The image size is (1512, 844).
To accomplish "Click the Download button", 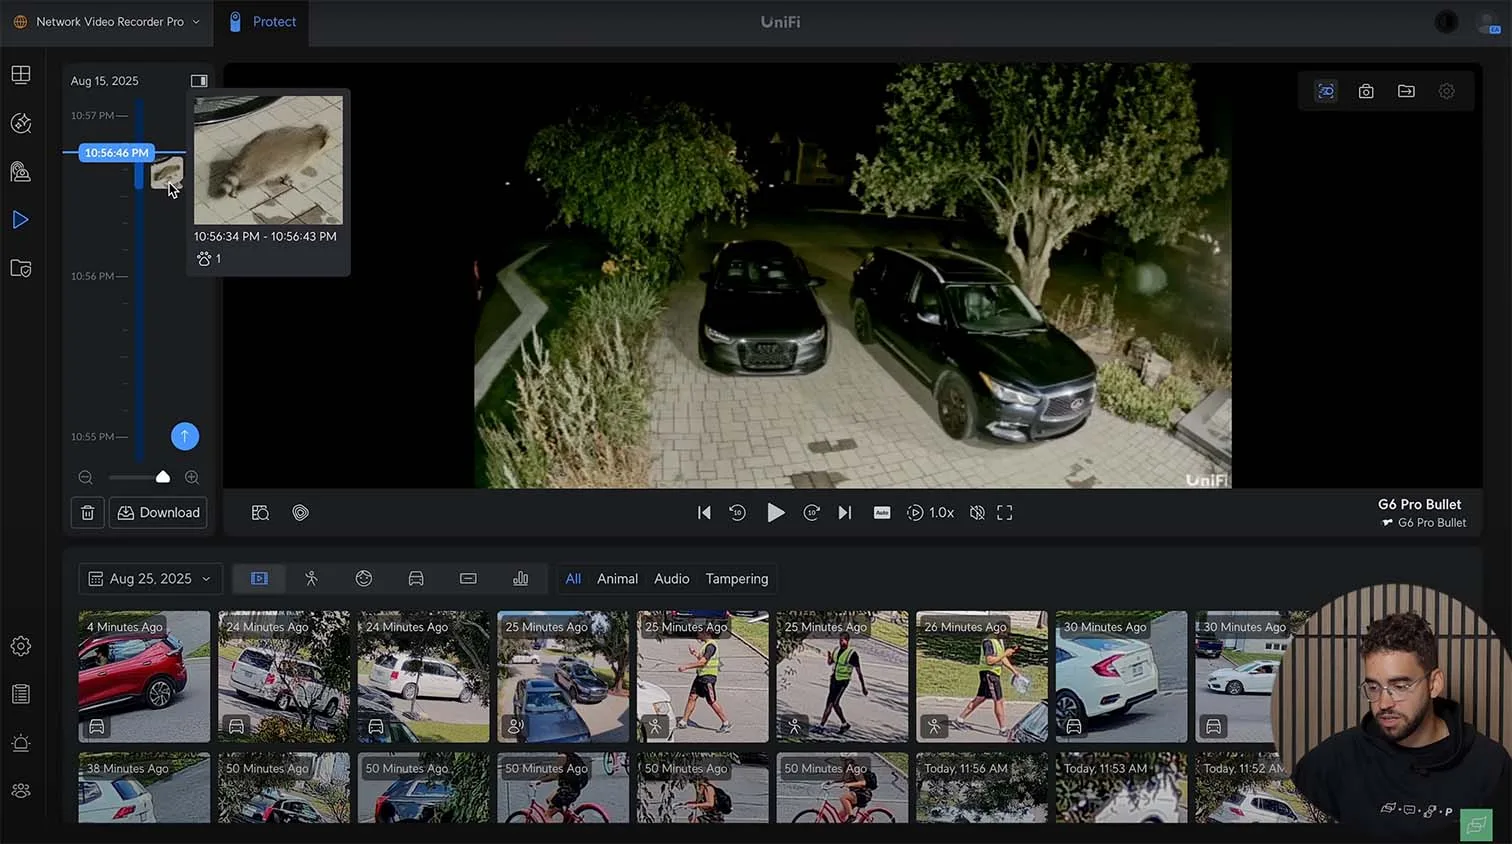I will [x=158, y=513].
